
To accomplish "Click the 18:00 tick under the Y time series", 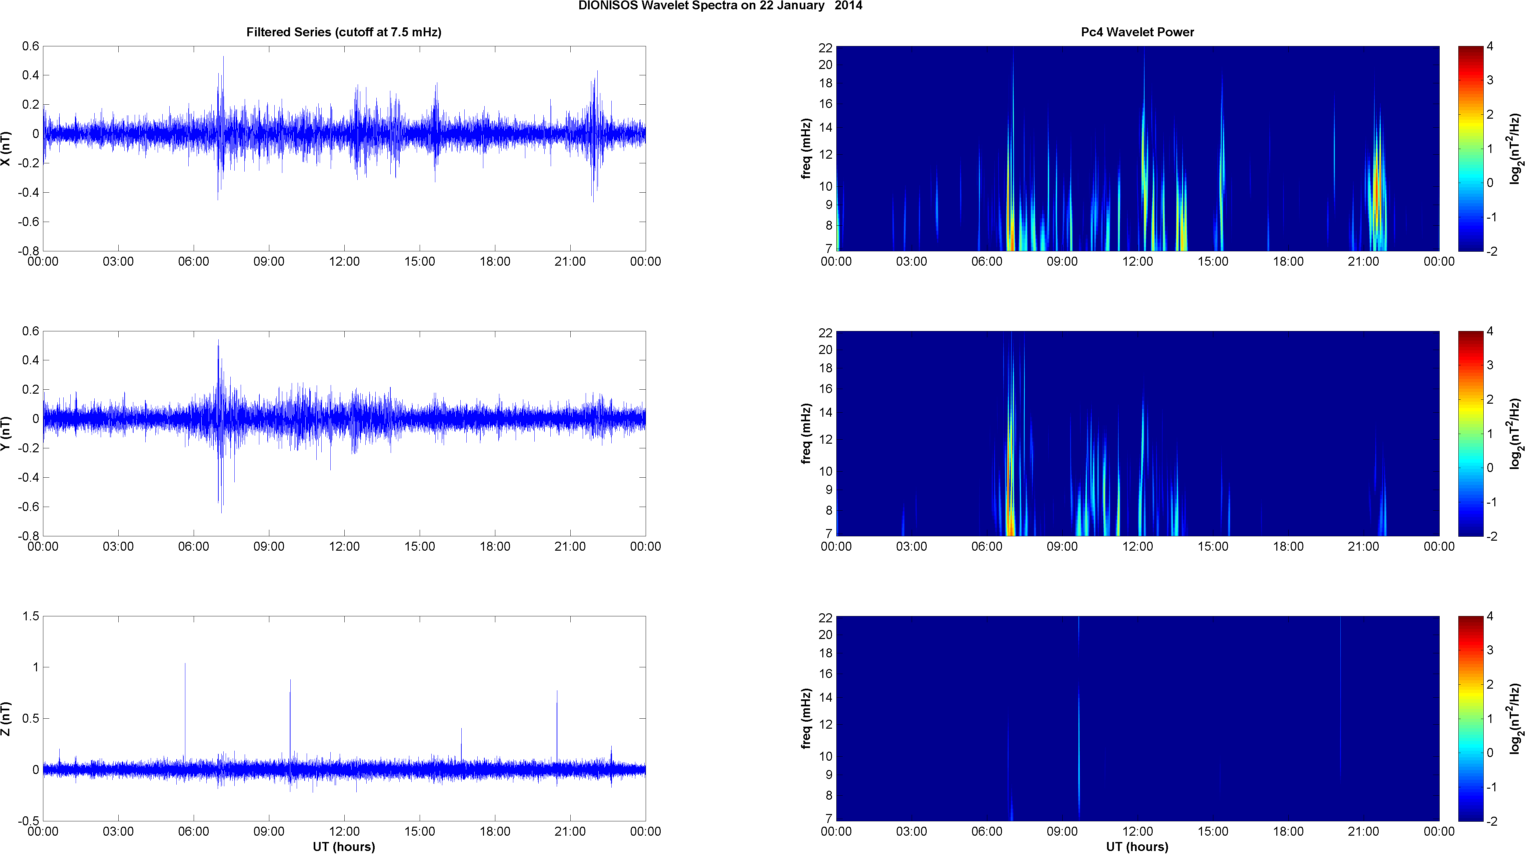I will 495,547.
